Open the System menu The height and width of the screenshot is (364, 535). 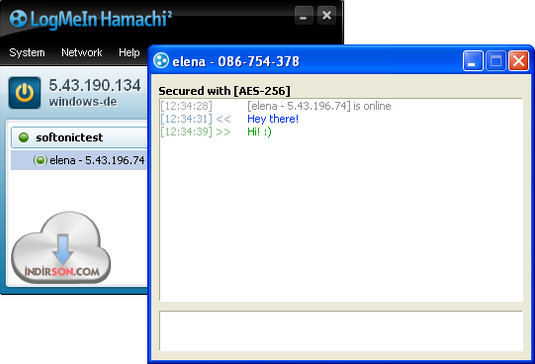pos(27,53)
